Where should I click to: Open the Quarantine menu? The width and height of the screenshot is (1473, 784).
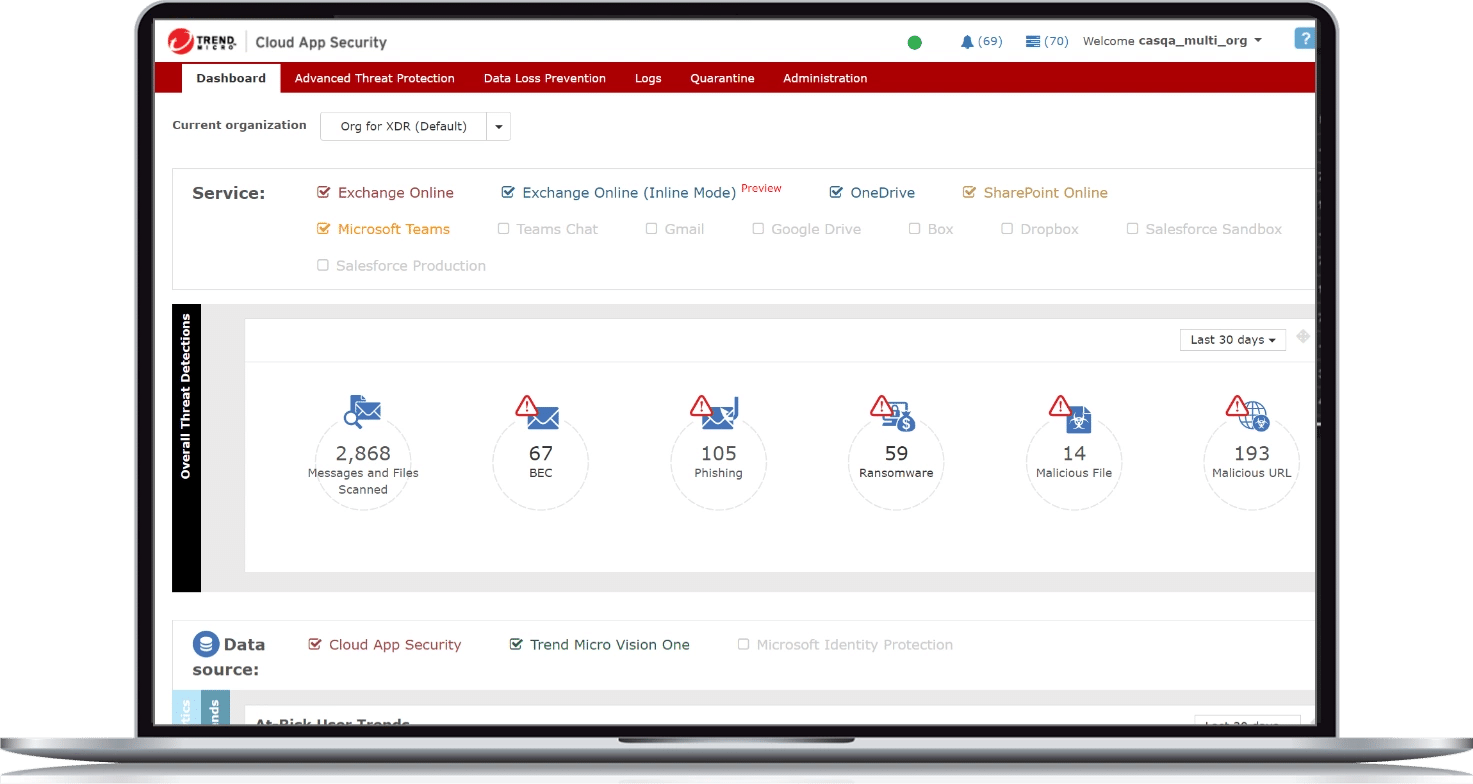click(722, 78)
